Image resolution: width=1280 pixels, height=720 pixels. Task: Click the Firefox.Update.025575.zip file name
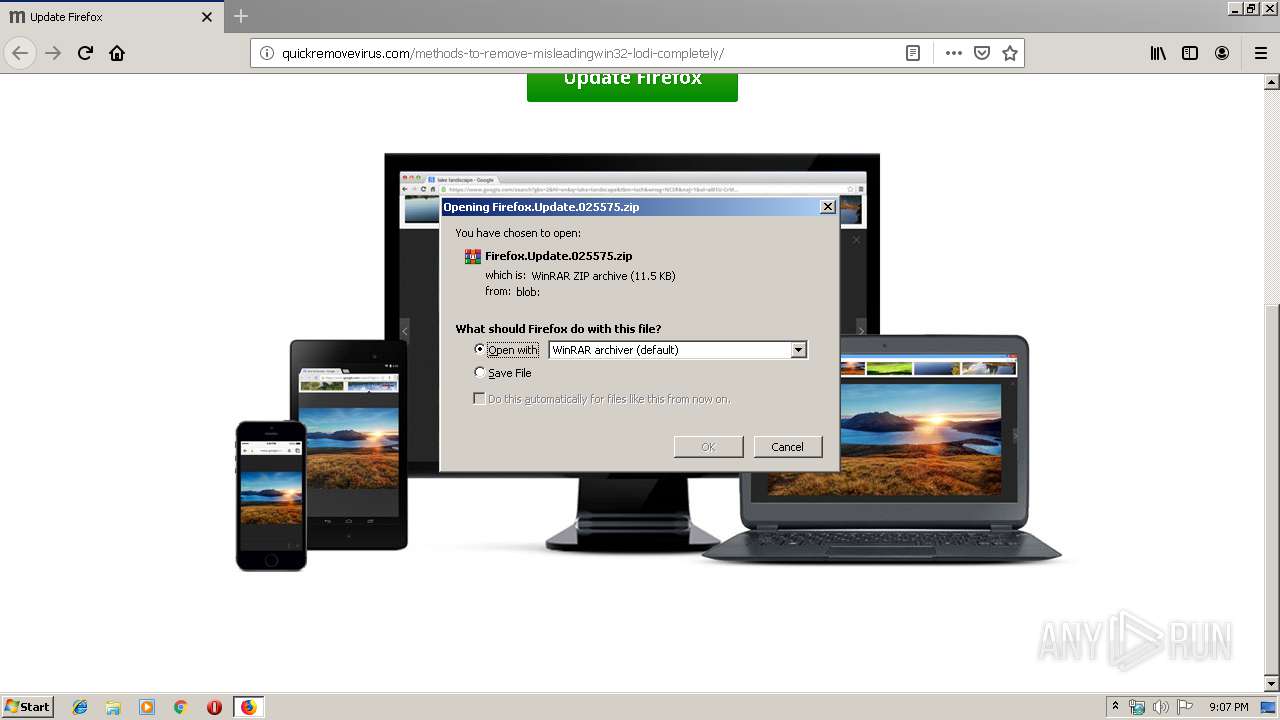pyautogui.click(x=559, y=256)
